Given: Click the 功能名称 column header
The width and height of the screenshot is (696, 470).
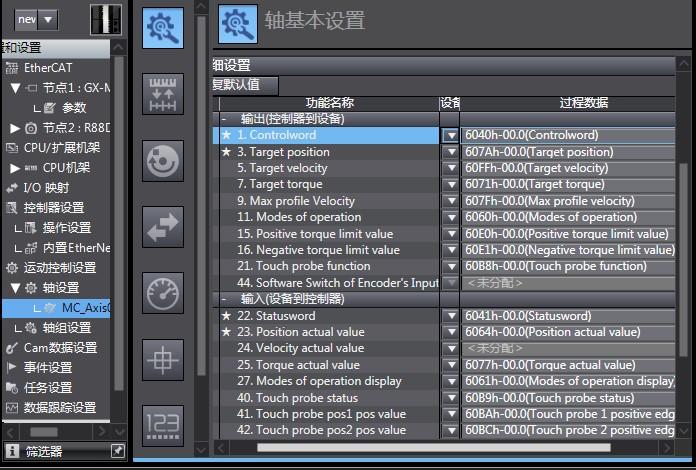Looking at the screenshot, I should point(329,103).
